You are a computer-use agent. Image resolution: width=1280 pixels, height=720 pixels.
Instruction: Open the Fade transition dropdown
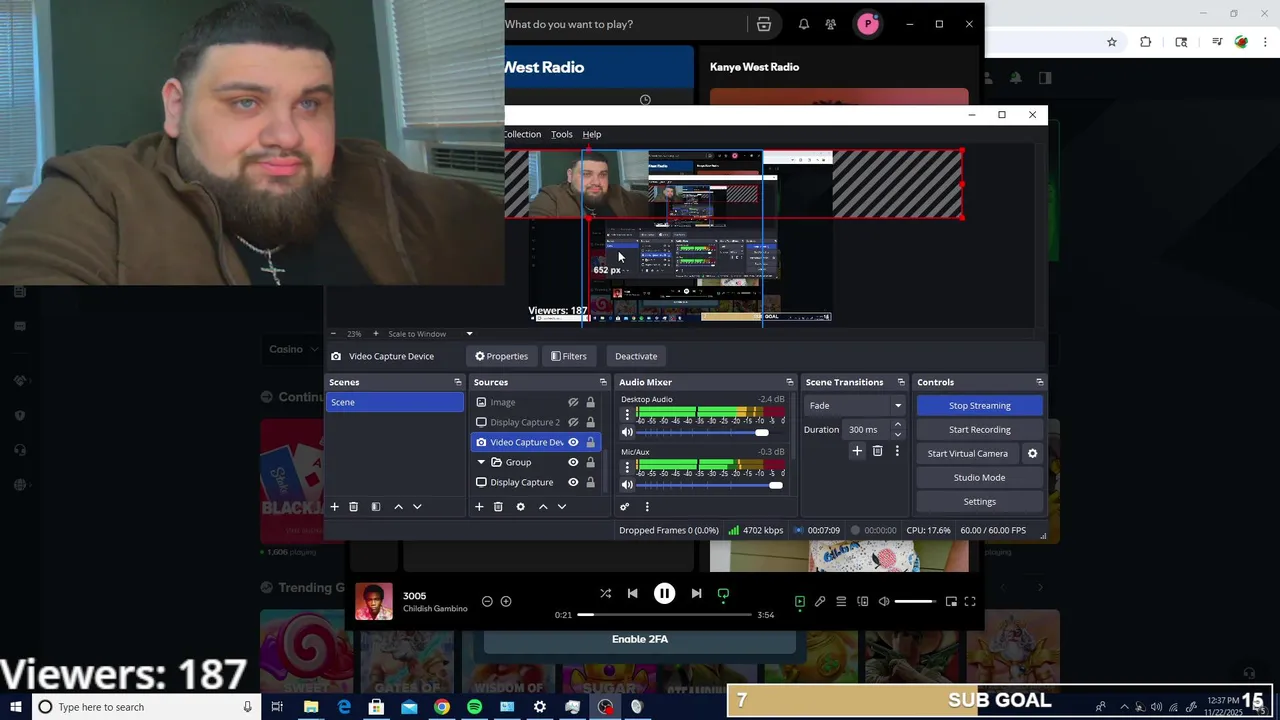pyautogui.click(x=855, y=405)
